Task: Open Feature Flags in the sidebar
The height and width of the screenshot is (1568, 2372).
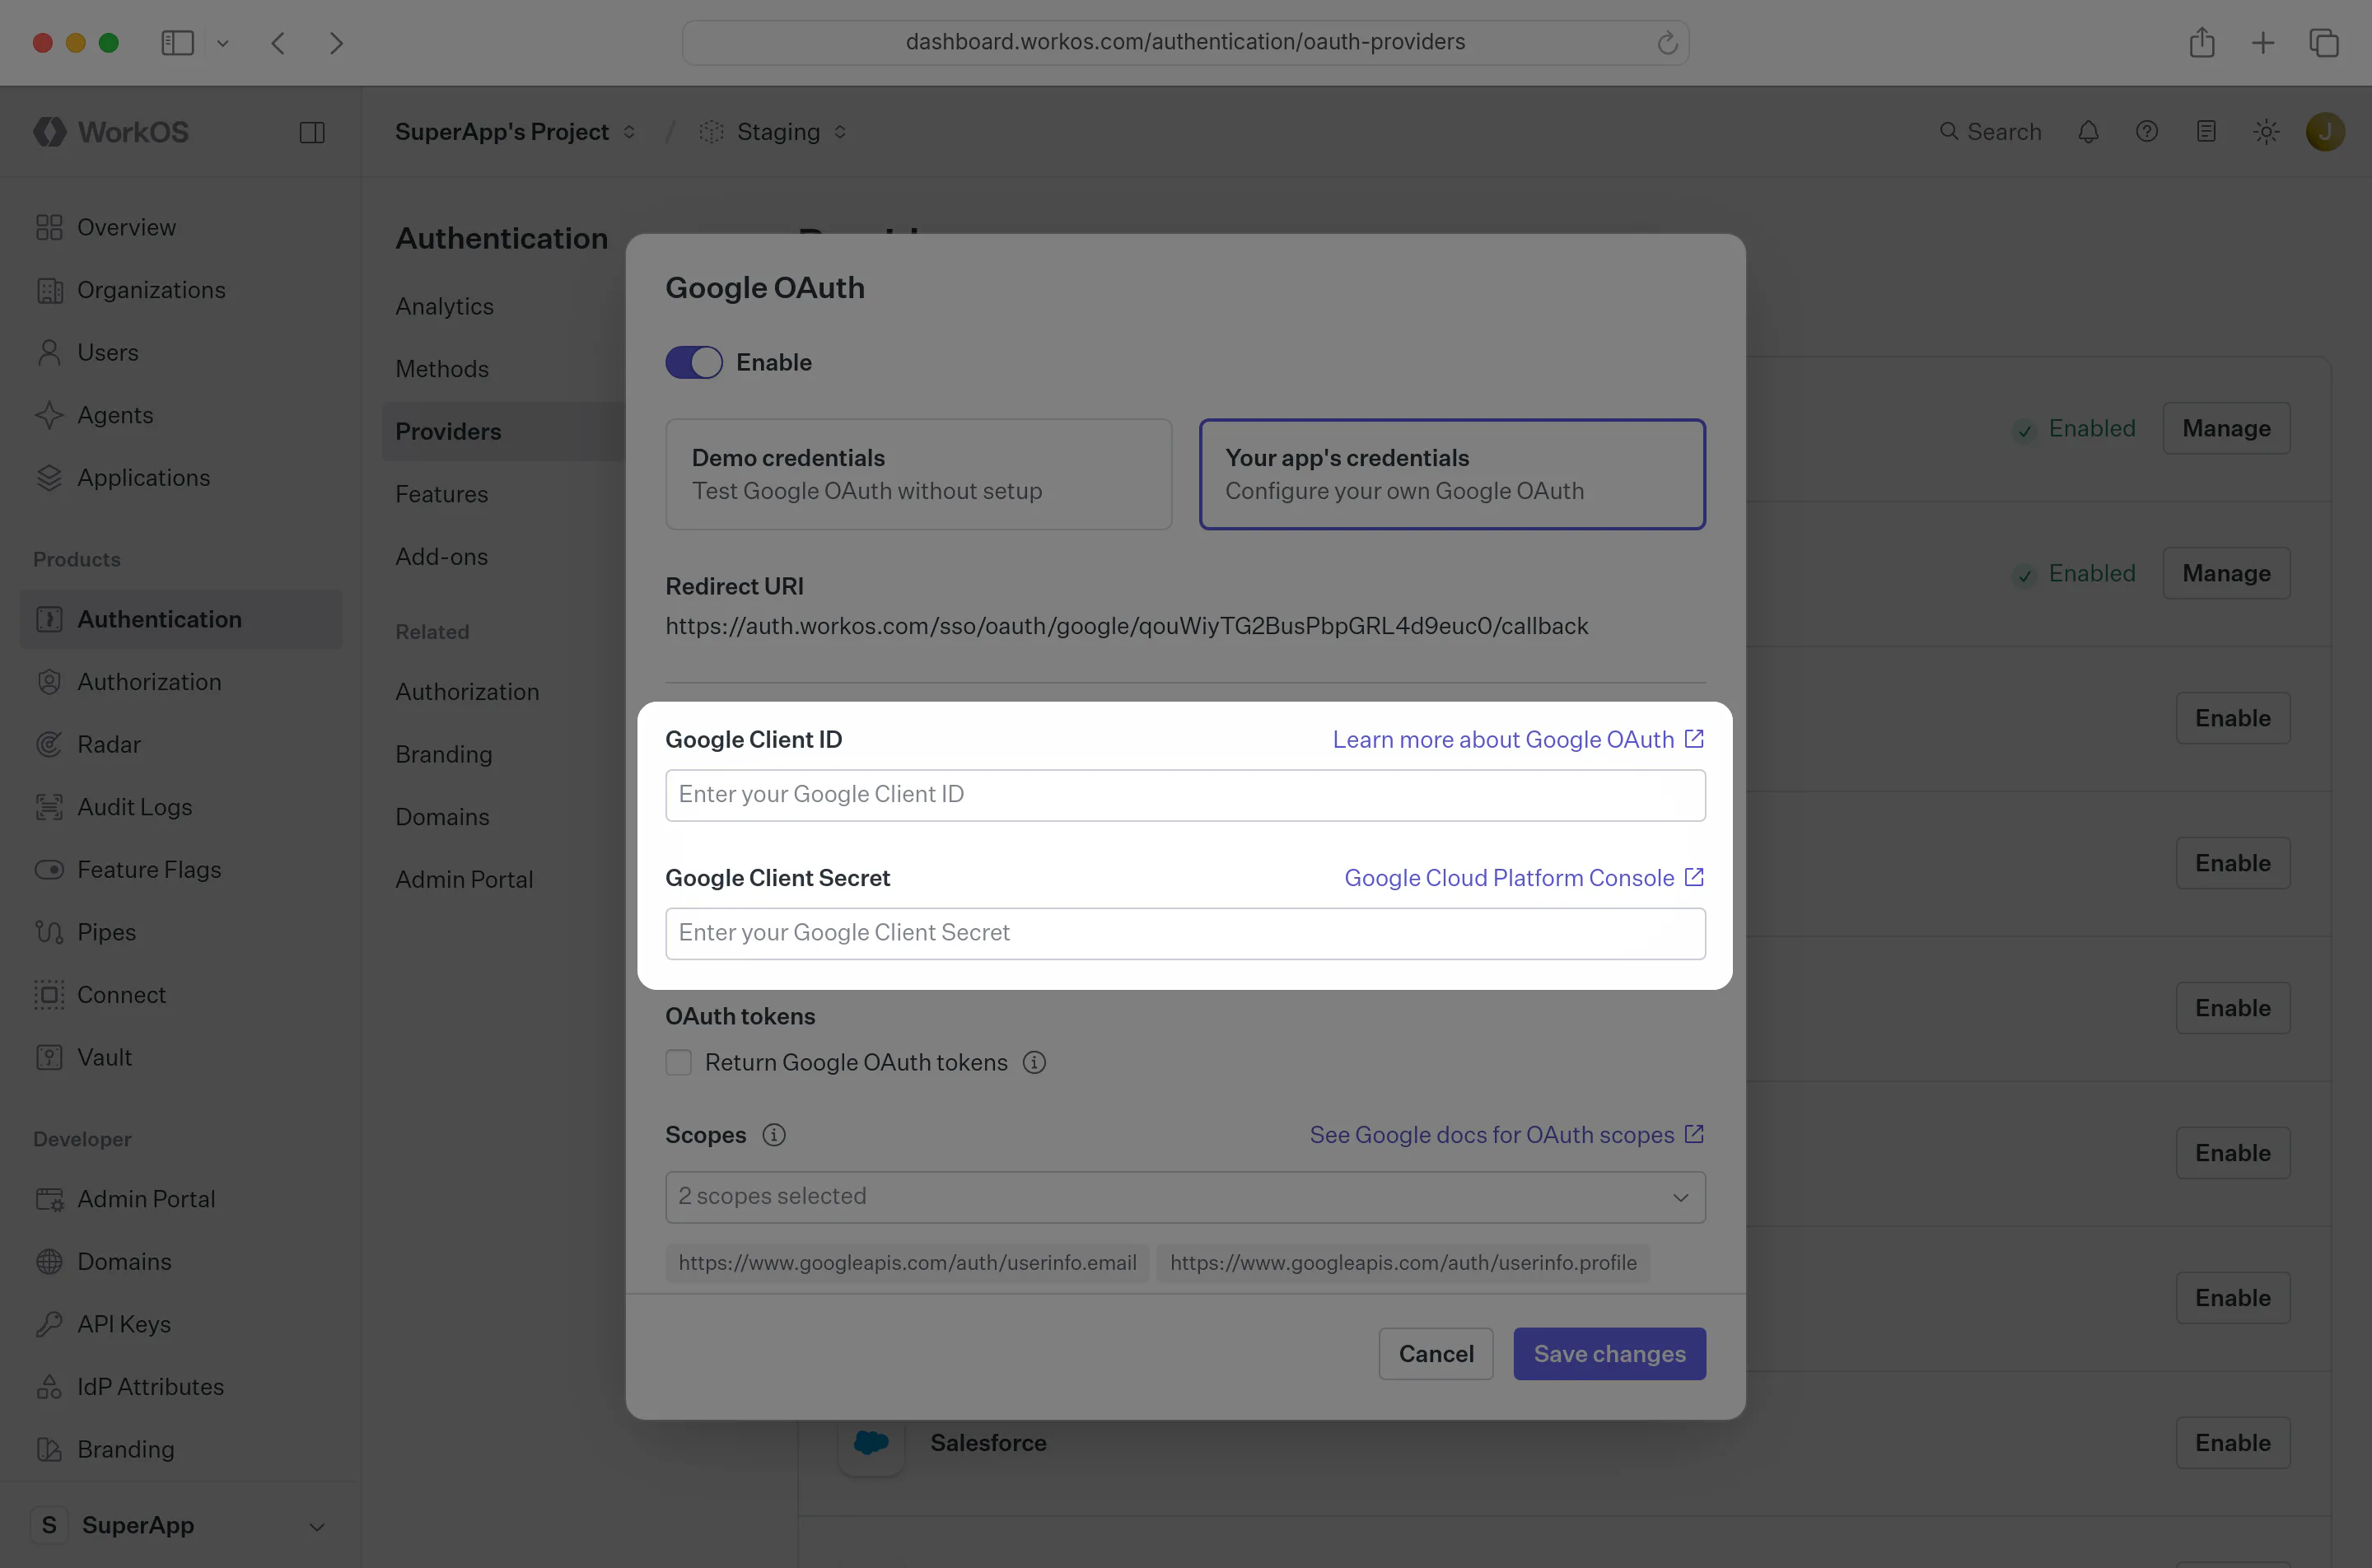Action: pos(181,870)
